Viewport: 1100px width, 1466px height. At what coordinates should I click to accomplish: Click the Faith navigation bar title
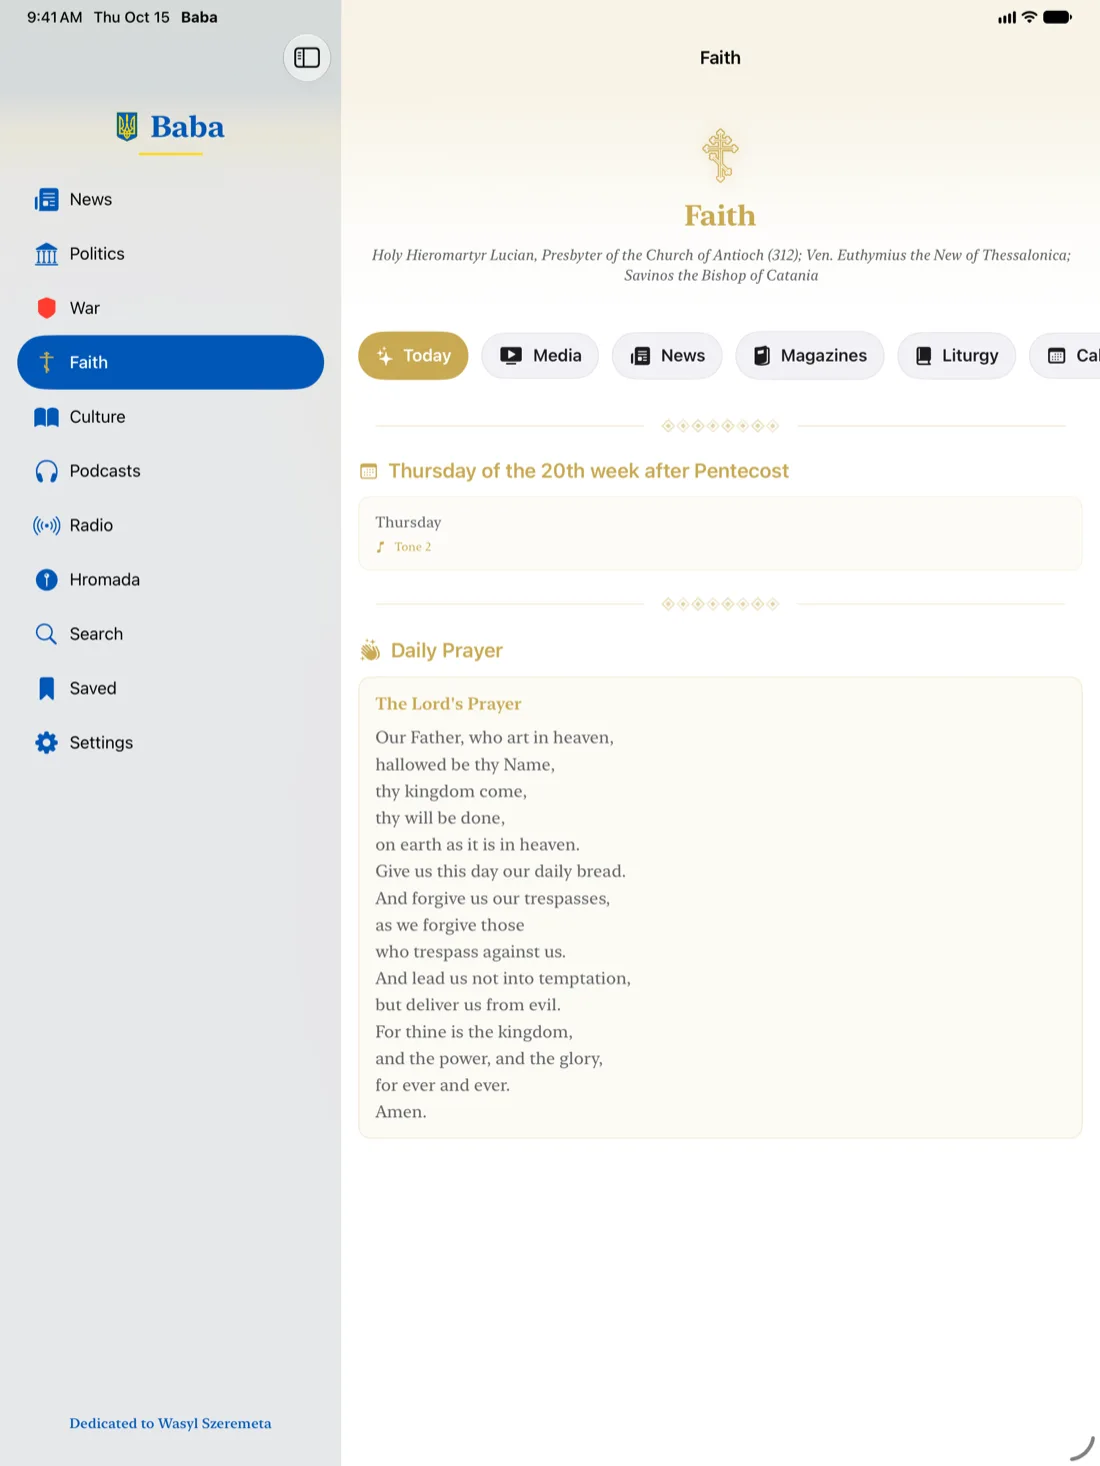[x=720, y=58]
